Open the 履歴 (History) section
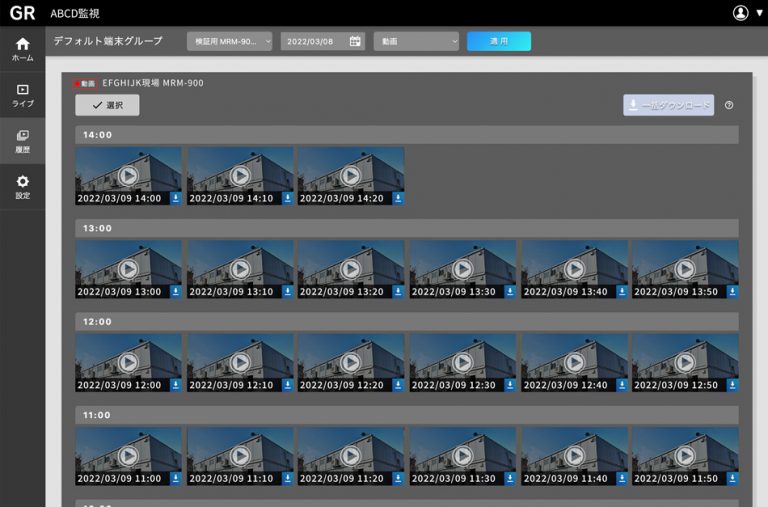The height and width of the screenshot is (507, 768). pos(22,141)
